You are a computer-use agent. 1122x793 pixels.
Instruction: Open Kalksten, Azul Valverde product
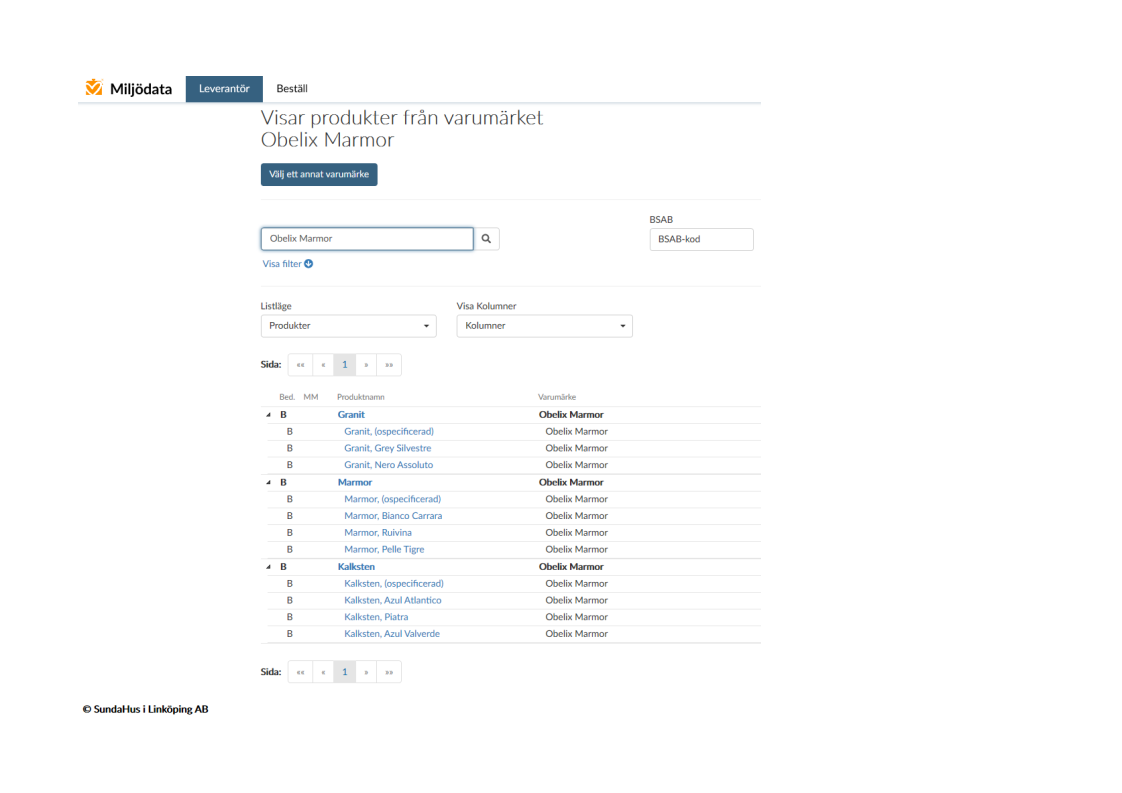click(392, 634)
